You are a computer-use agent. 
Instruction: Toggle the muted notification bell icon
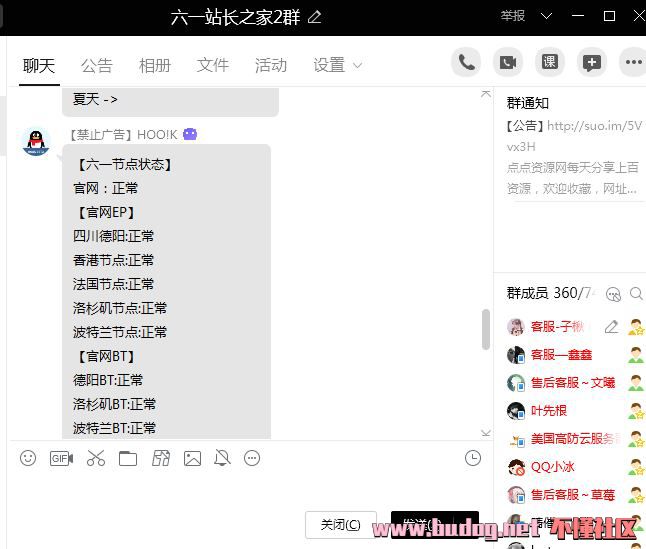click(x=222, y=458)
